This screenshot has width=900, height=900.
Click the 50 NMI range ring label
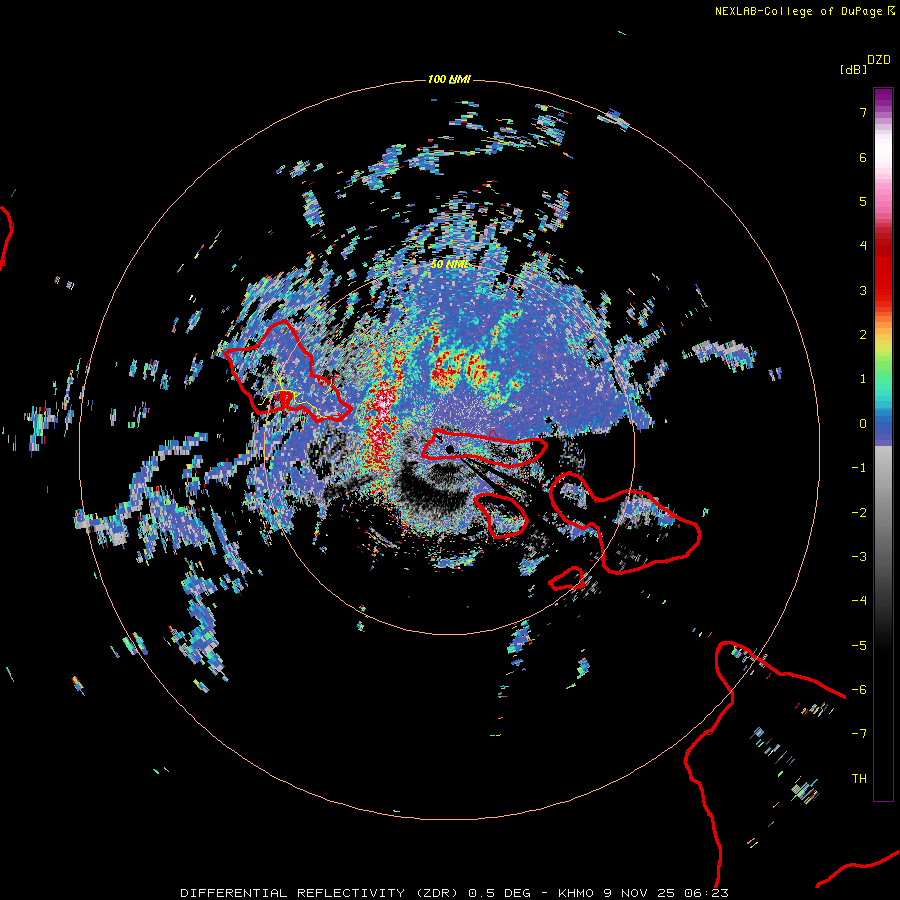pos(450,265)
